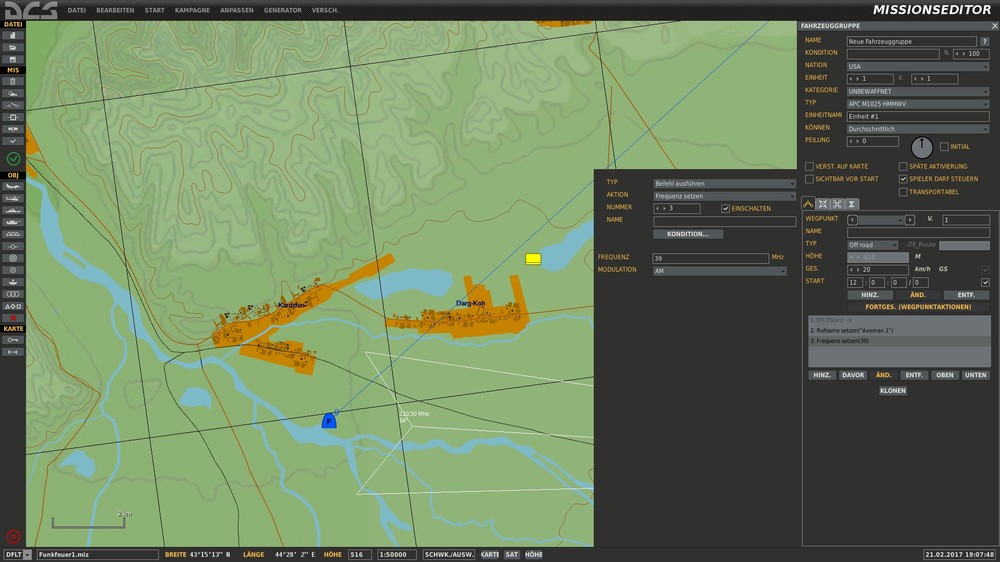The height and width of the screenshot is (562, 1000).
Task: Toggle the Einschalten checkbox
Action: coord(726,208)
